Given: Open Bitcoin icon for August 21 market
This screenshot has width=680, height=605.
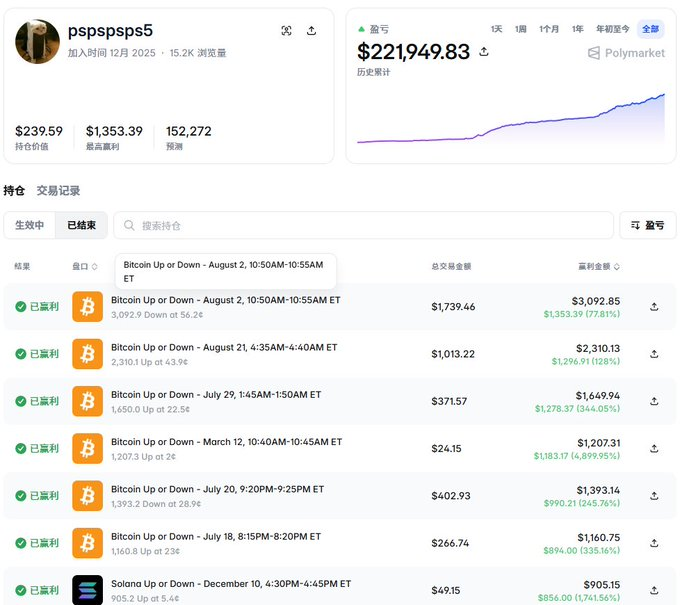Looking at the screenshot, I should tap(88, 354).
